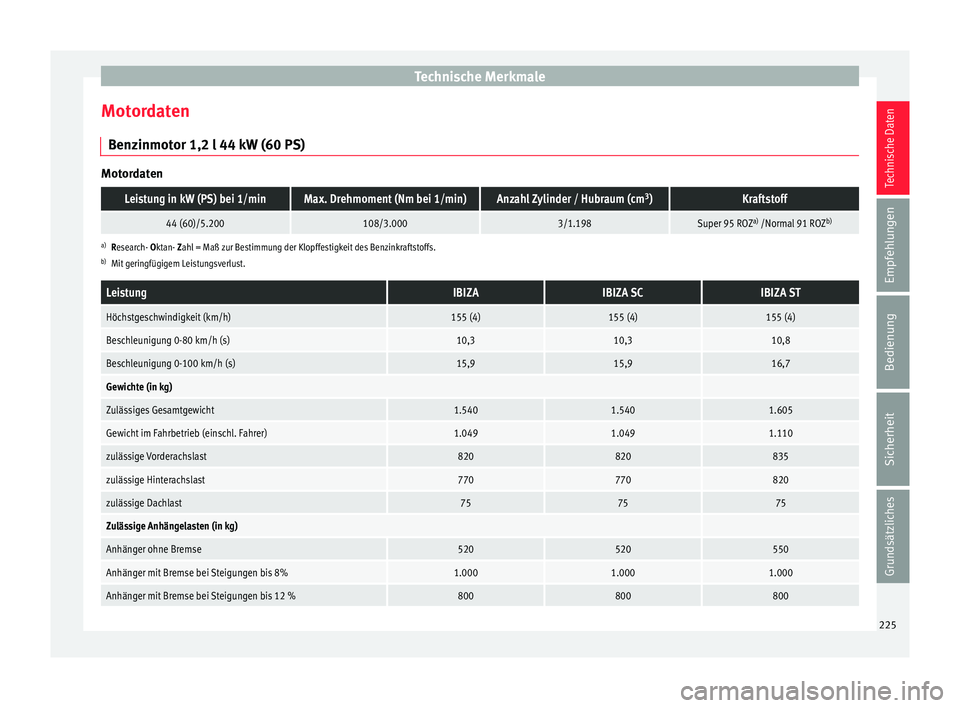Click IBIZA ST Gesamtgewicht value 1.605

click(x=781, y=410)
